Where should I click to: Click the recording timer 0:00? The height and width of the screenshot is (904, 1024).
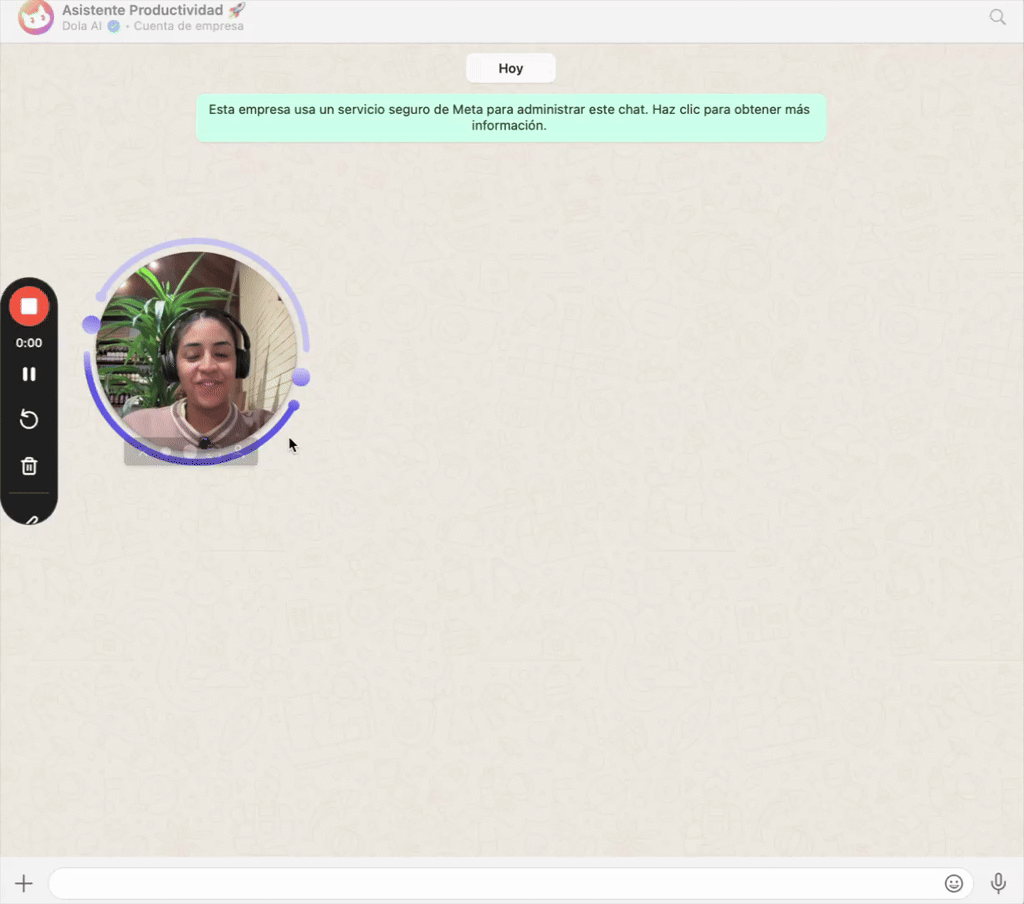point(29,343)
